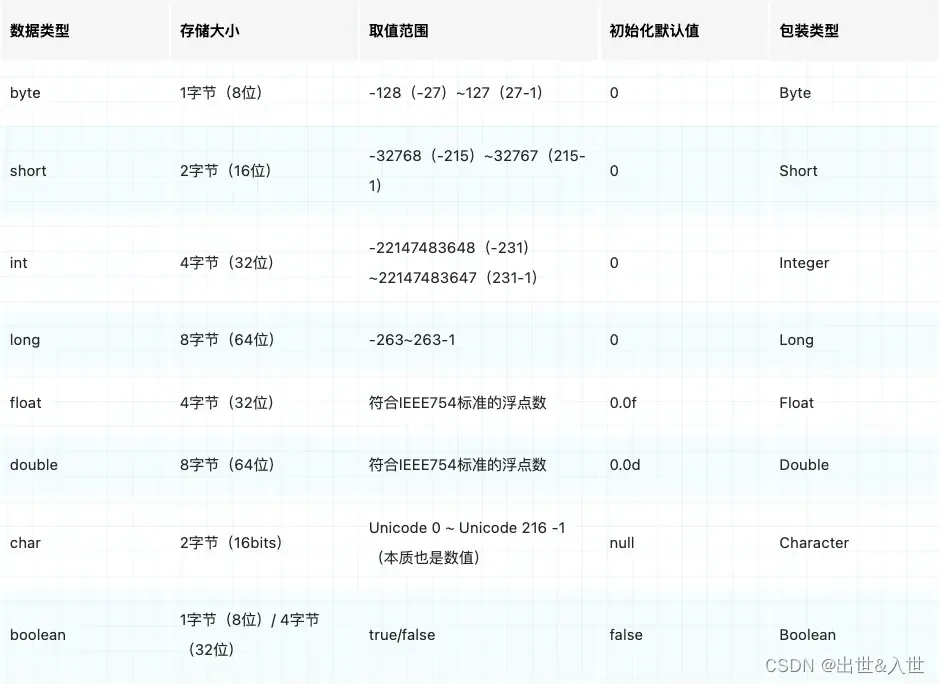Click boolean's 1字节（8位）/ 4字节 storage cell
This screenshot has height=684, width=940.
click(x=249, y=635)
